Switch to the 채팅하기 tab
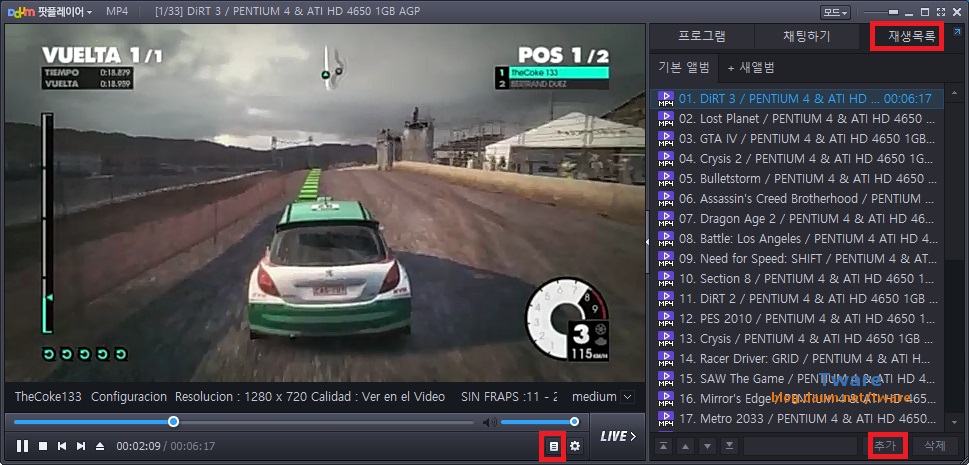Viewport: 969px width, 465px height. tap(806, 36)
